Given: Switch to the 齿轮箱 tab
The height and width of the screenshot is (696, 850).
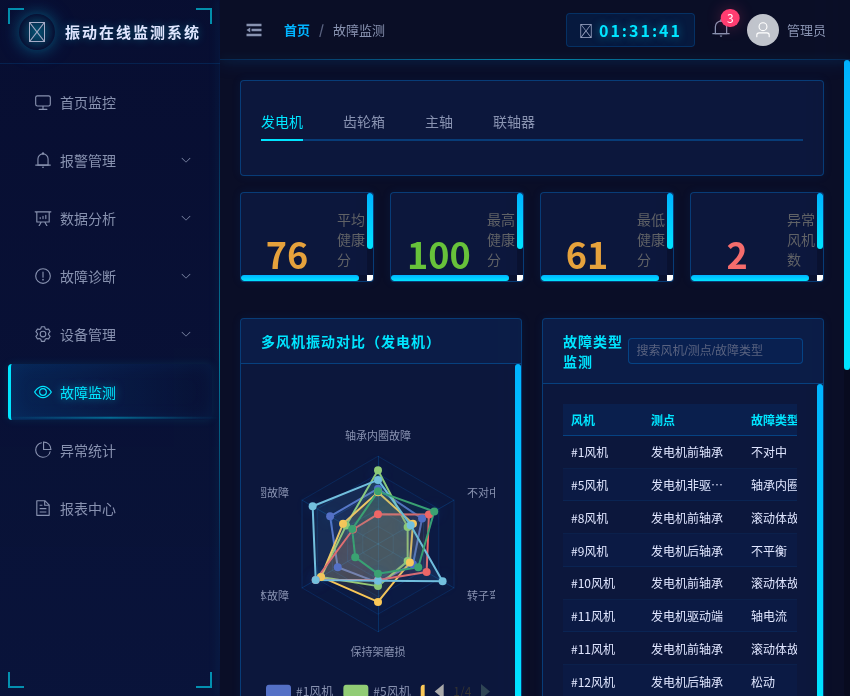Looking at the screenshot, I should 364,122.
